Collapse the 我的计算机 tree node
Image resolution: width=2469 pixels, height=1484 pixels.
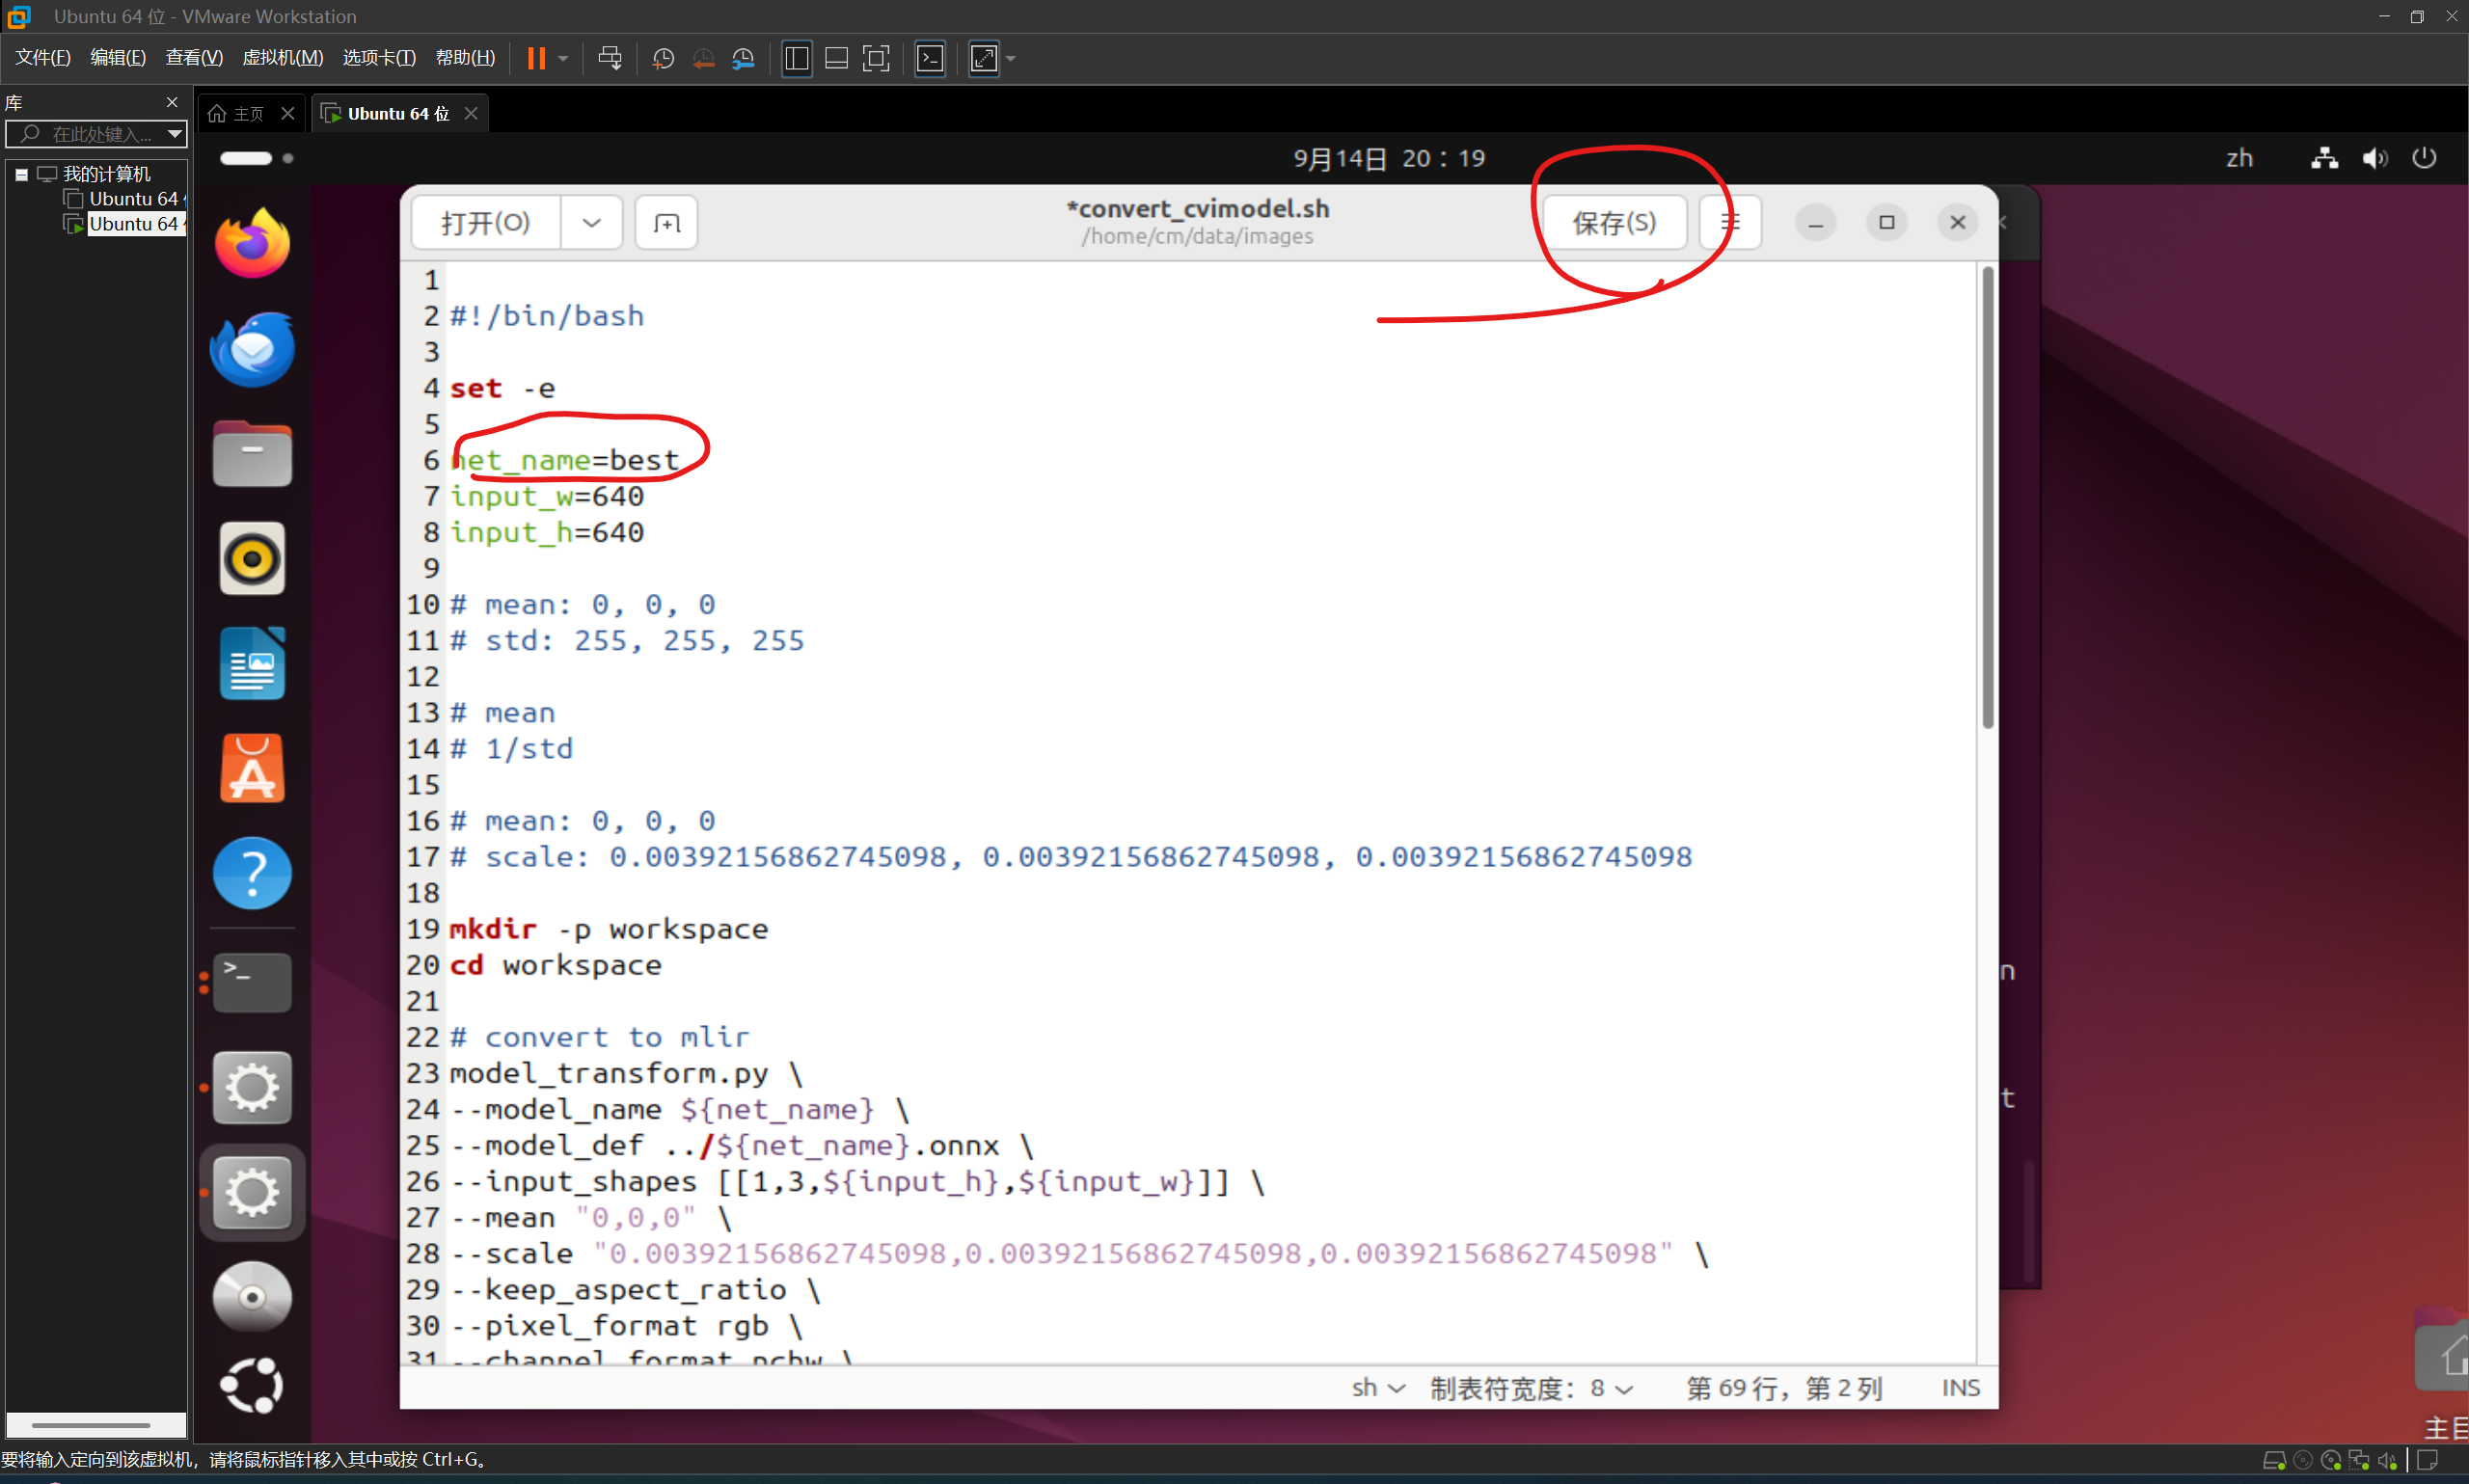[x=21, y=174]
